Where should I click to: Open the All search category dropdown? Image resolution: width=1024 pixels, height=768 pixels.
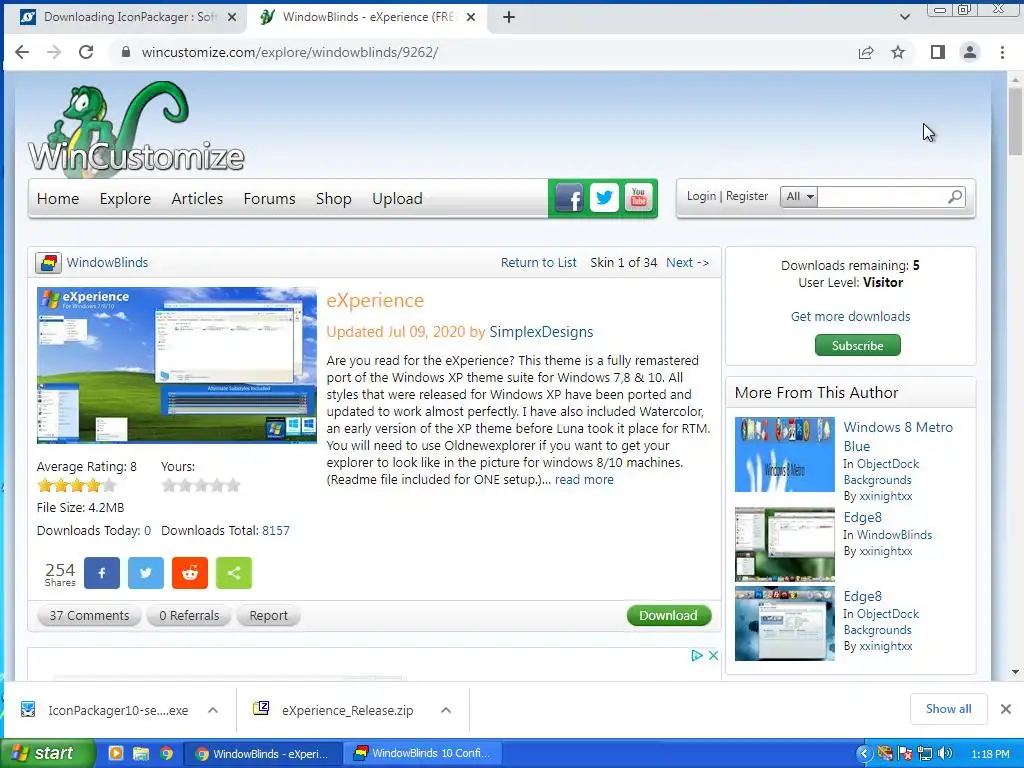click(799, 197)
